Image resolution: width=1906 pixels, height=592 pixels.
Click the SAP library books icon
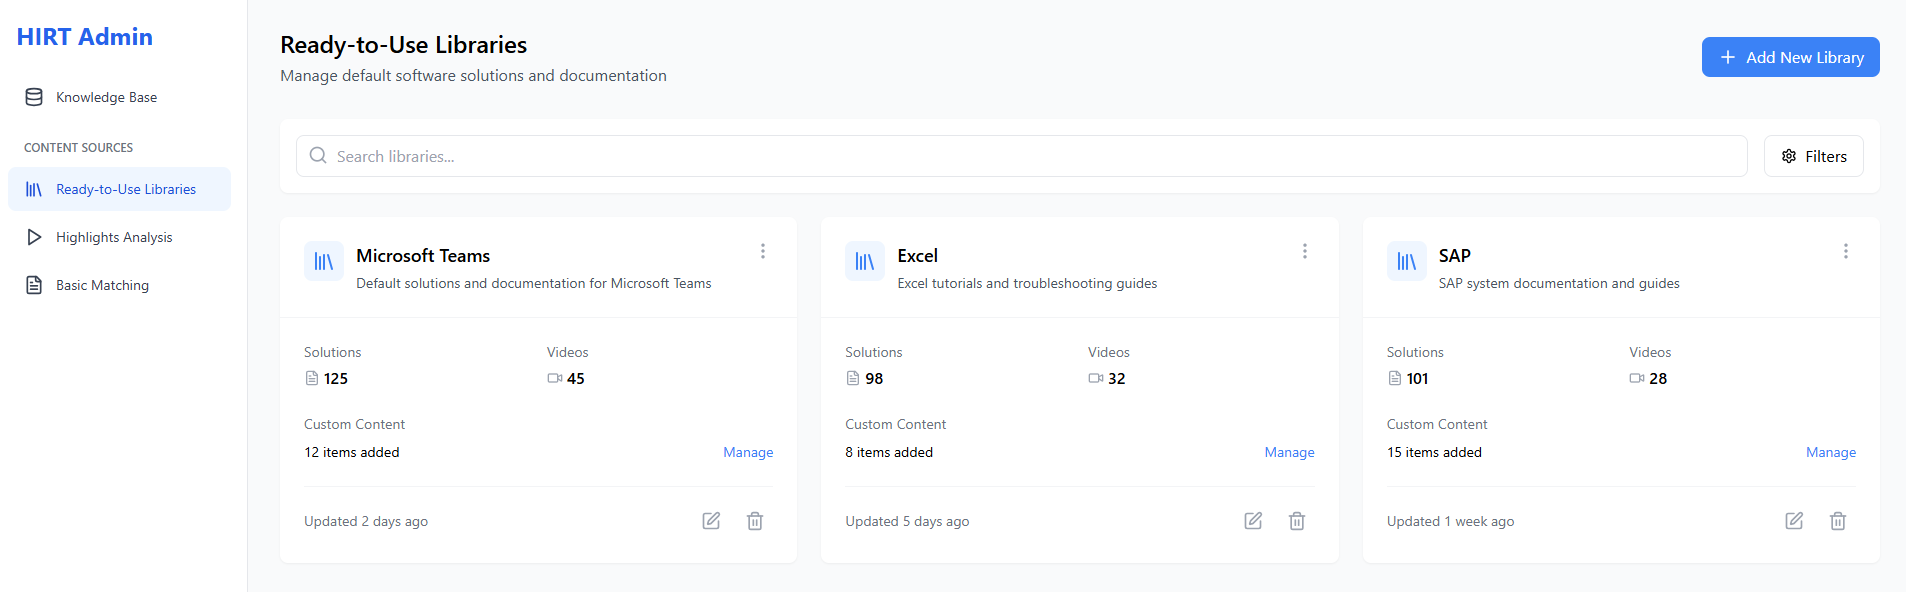pyautogui.click(x=1406, y=262)
